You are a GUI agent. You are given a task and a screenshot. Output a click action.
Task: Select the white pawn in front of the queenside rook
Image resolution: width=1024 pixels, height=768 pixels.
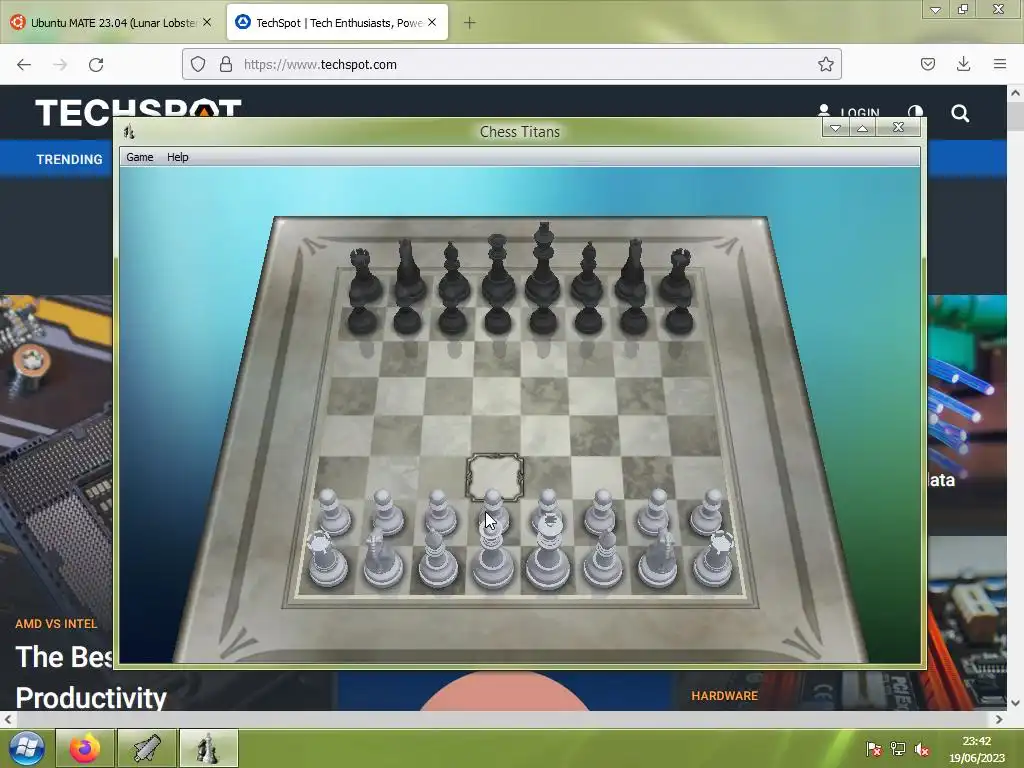pyautogui.click(x=334, y=513)
